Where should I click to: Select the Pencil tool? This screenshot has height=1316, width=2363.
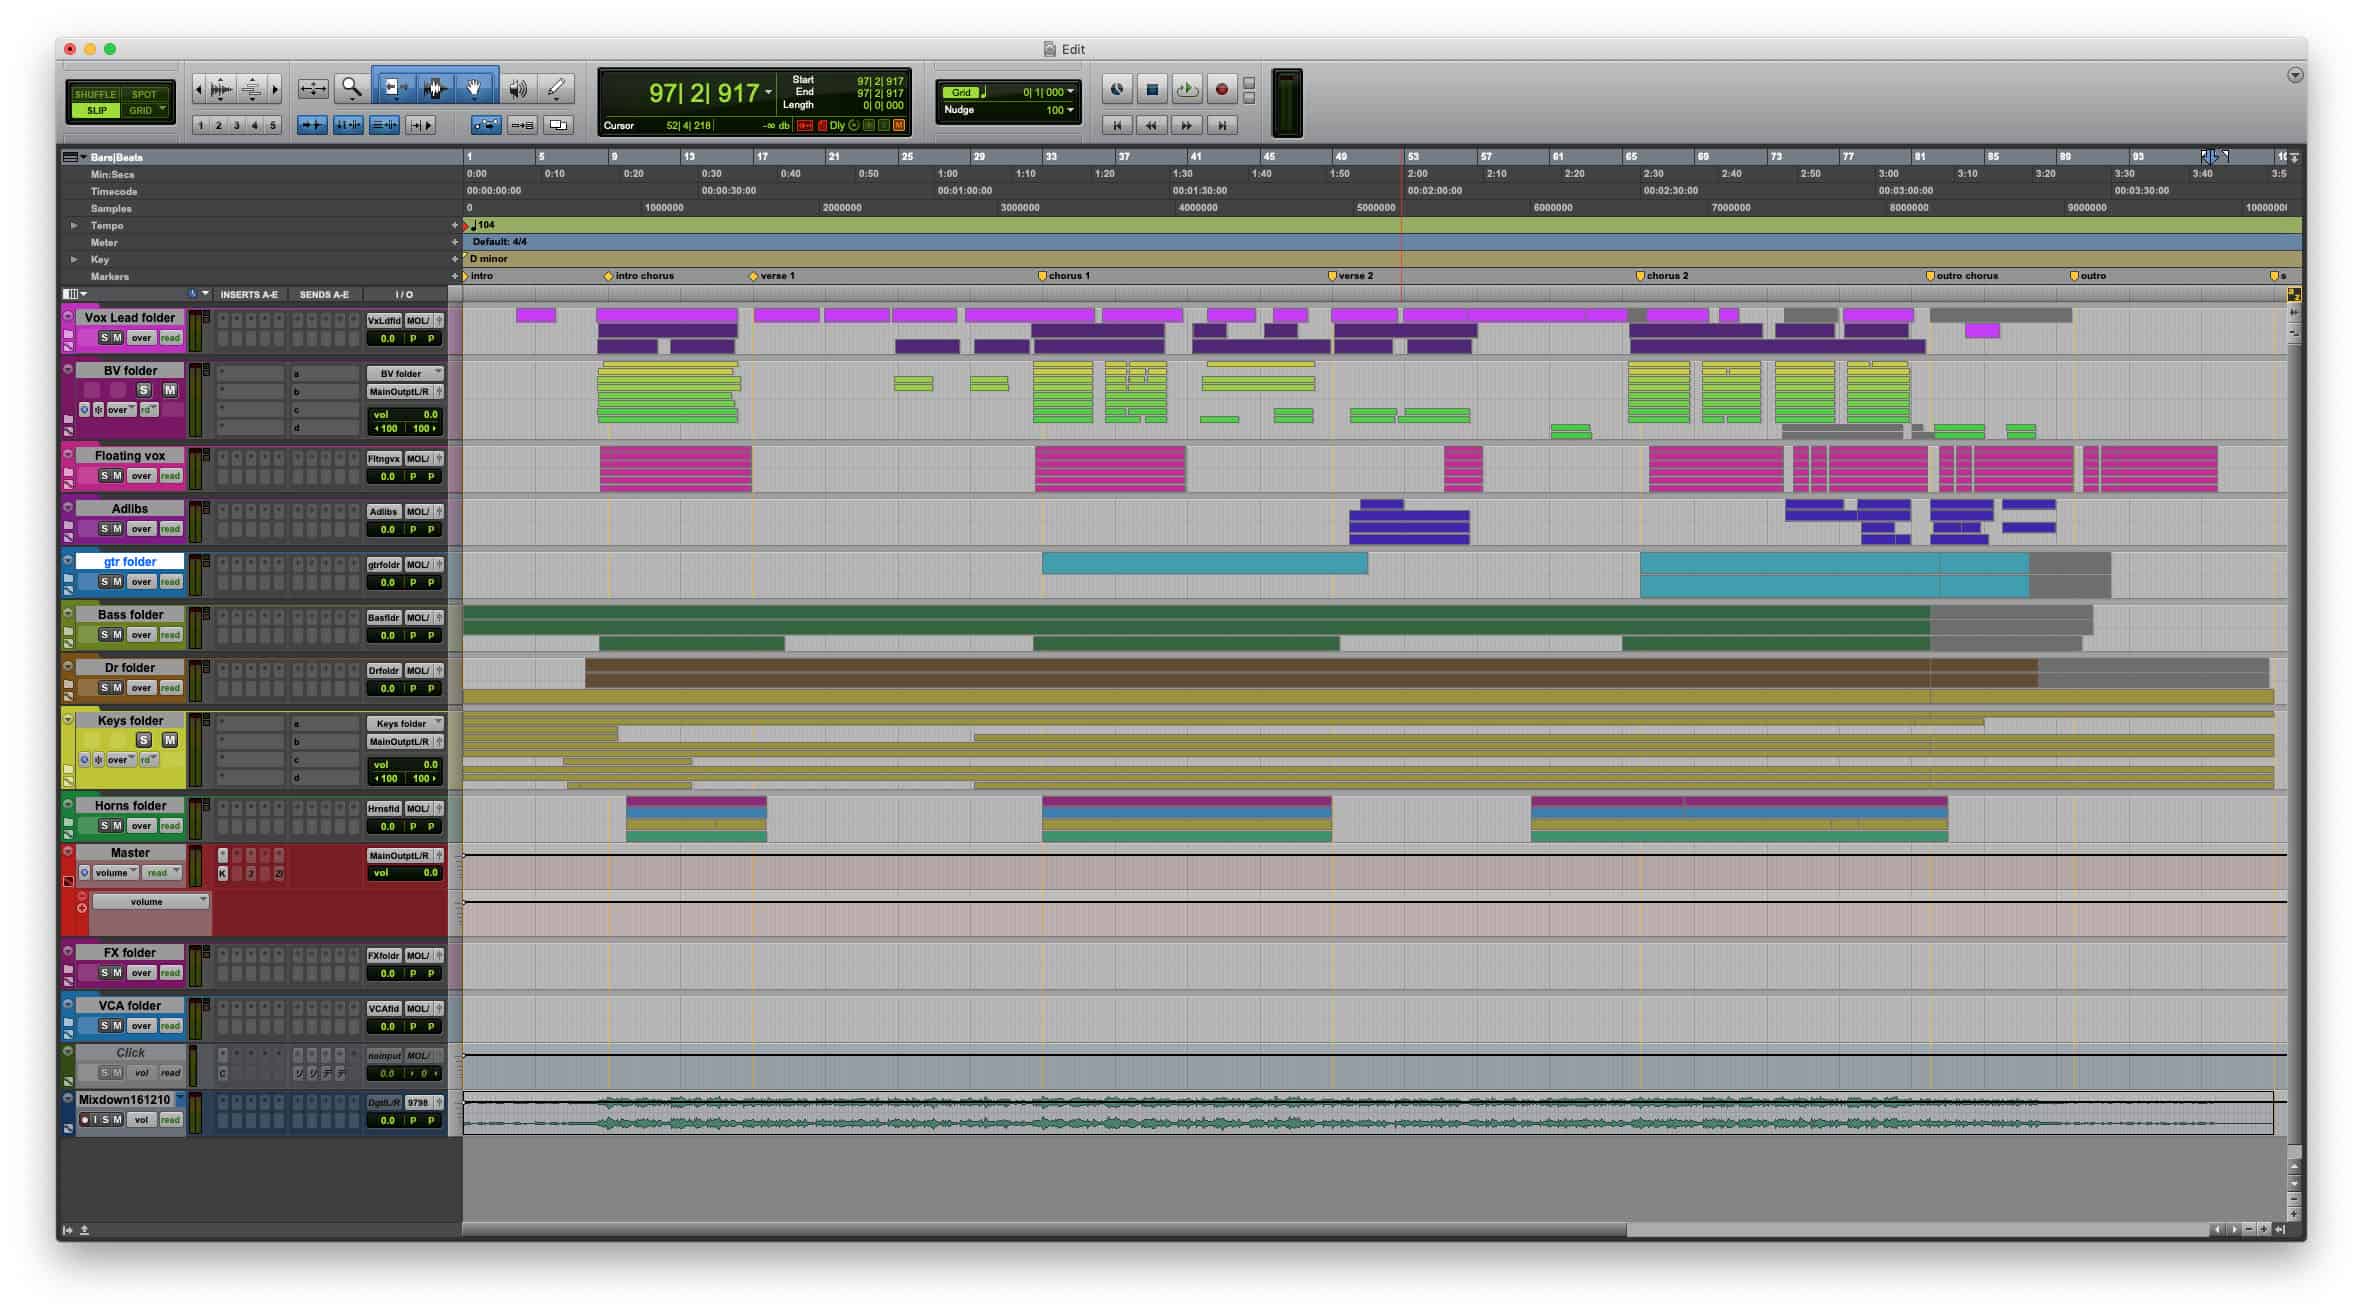557,88
